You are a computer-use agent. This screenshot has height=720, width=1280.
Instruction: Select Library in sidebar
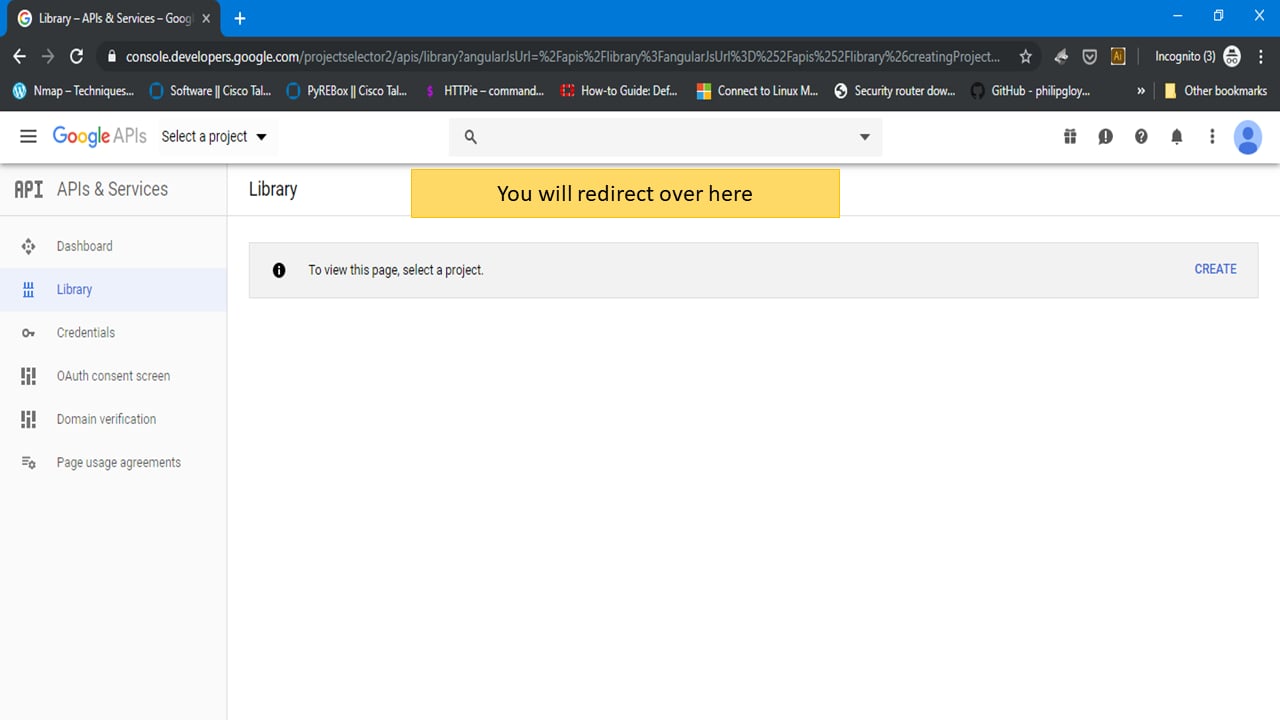[113, 289]
